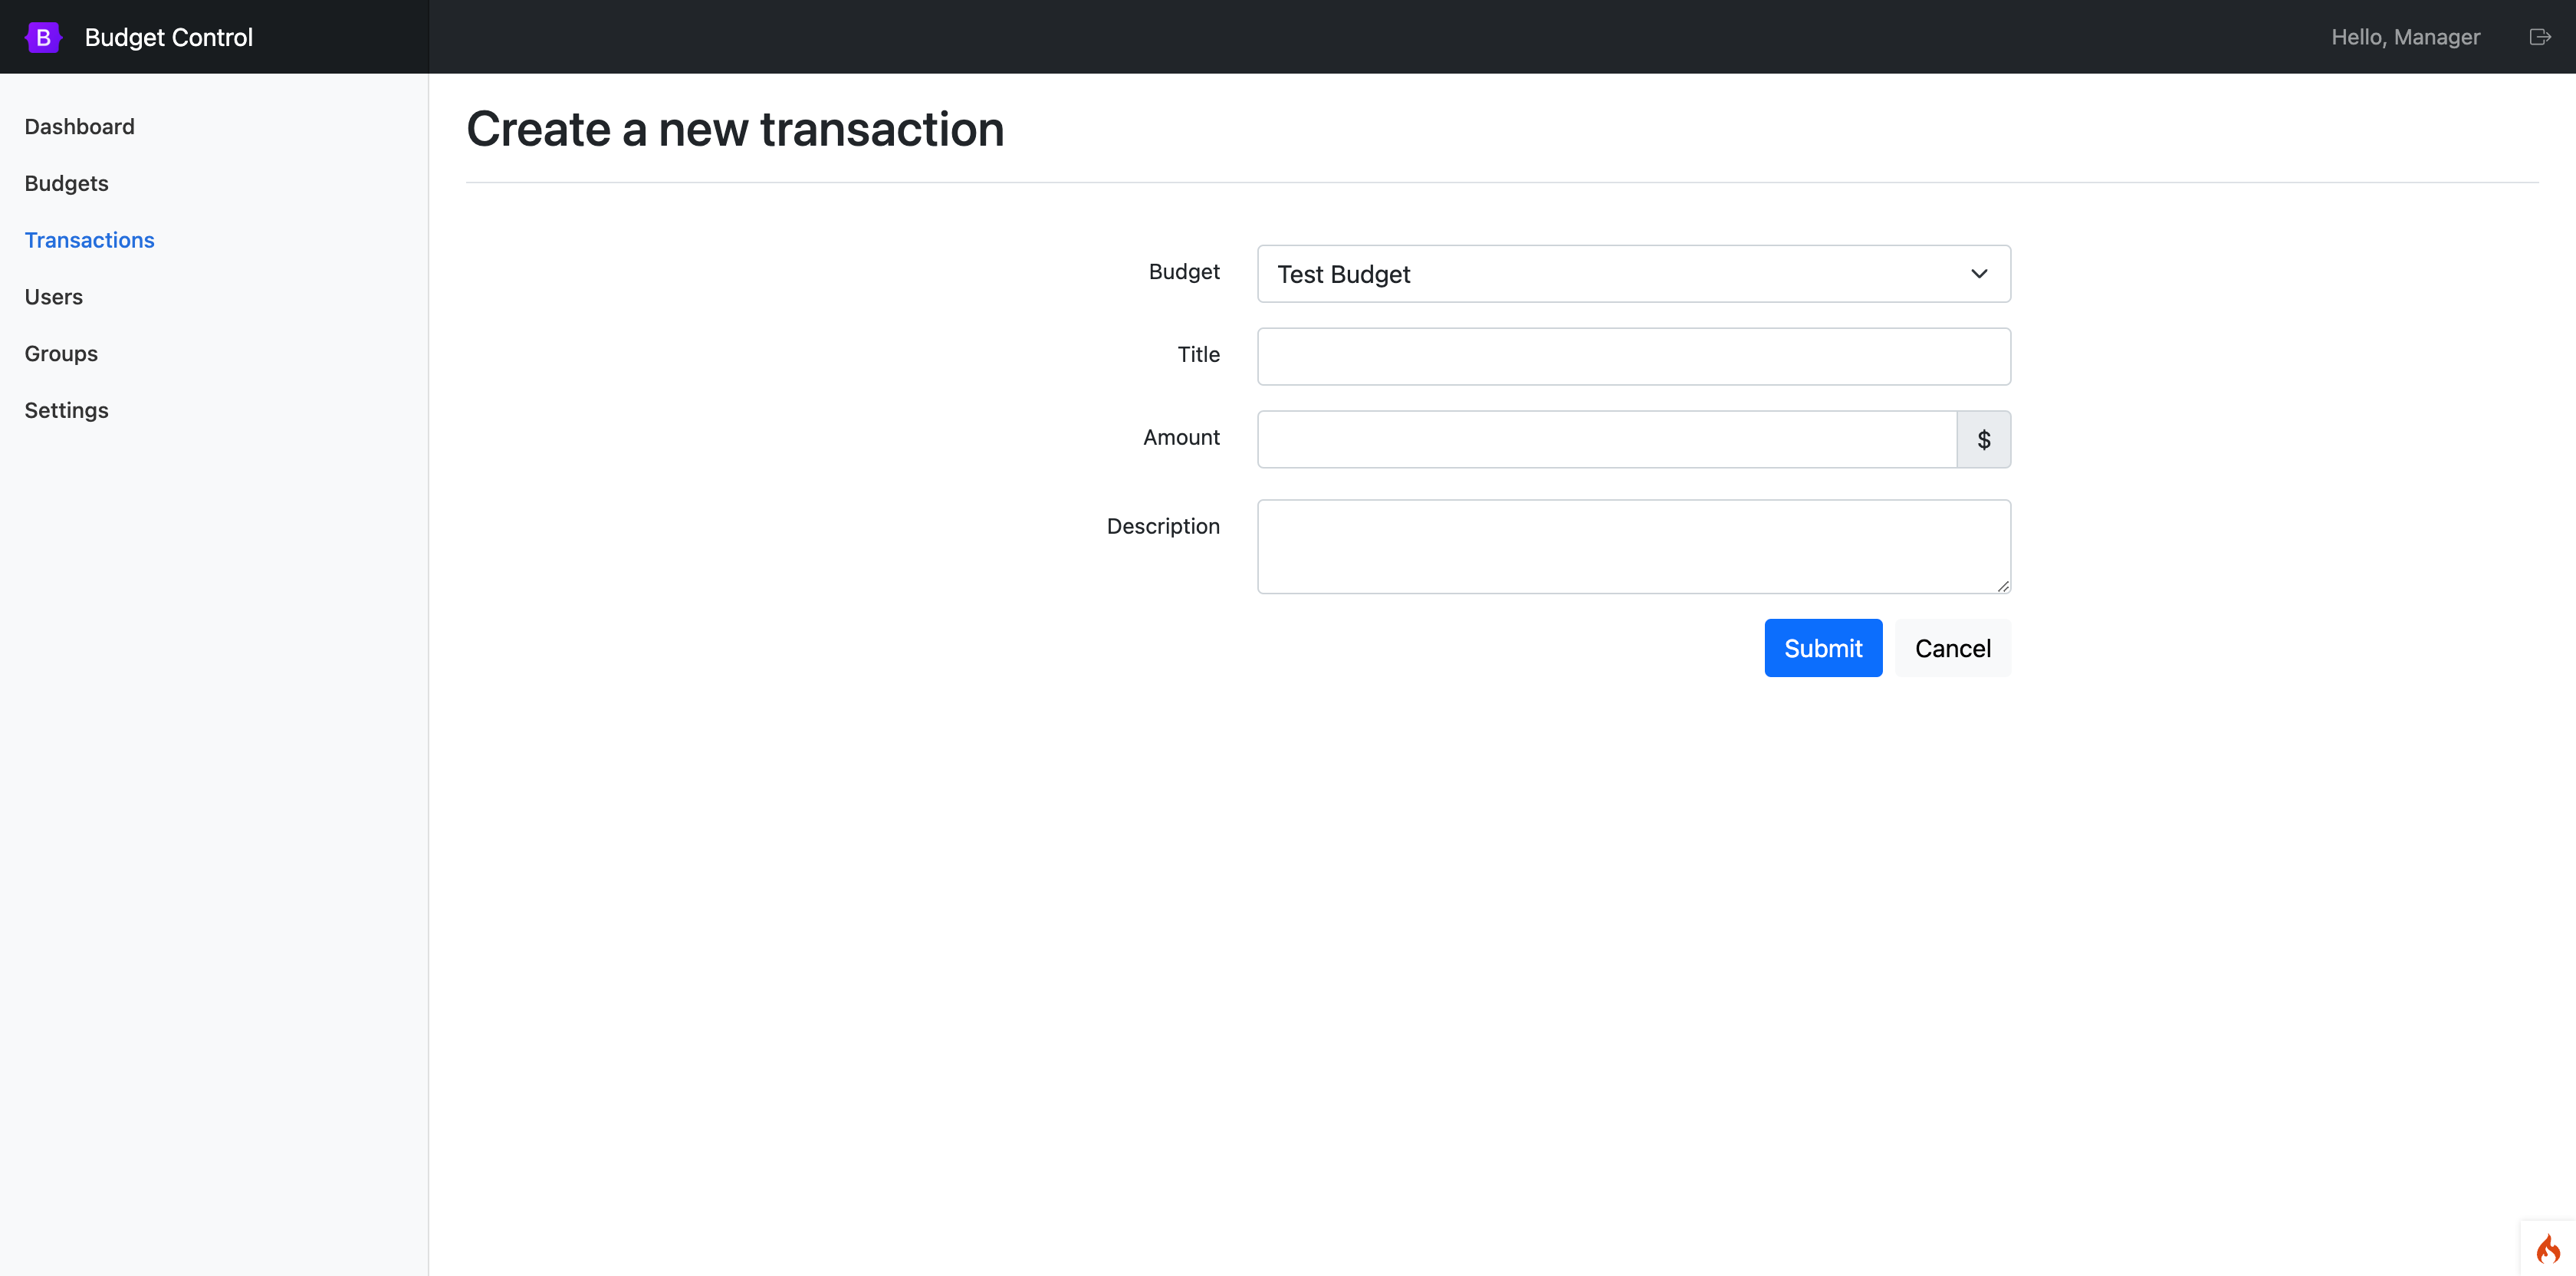The image size is (2576, 1276).
Task: Click into the Amount input field
Action: (x=1606, y=440)
